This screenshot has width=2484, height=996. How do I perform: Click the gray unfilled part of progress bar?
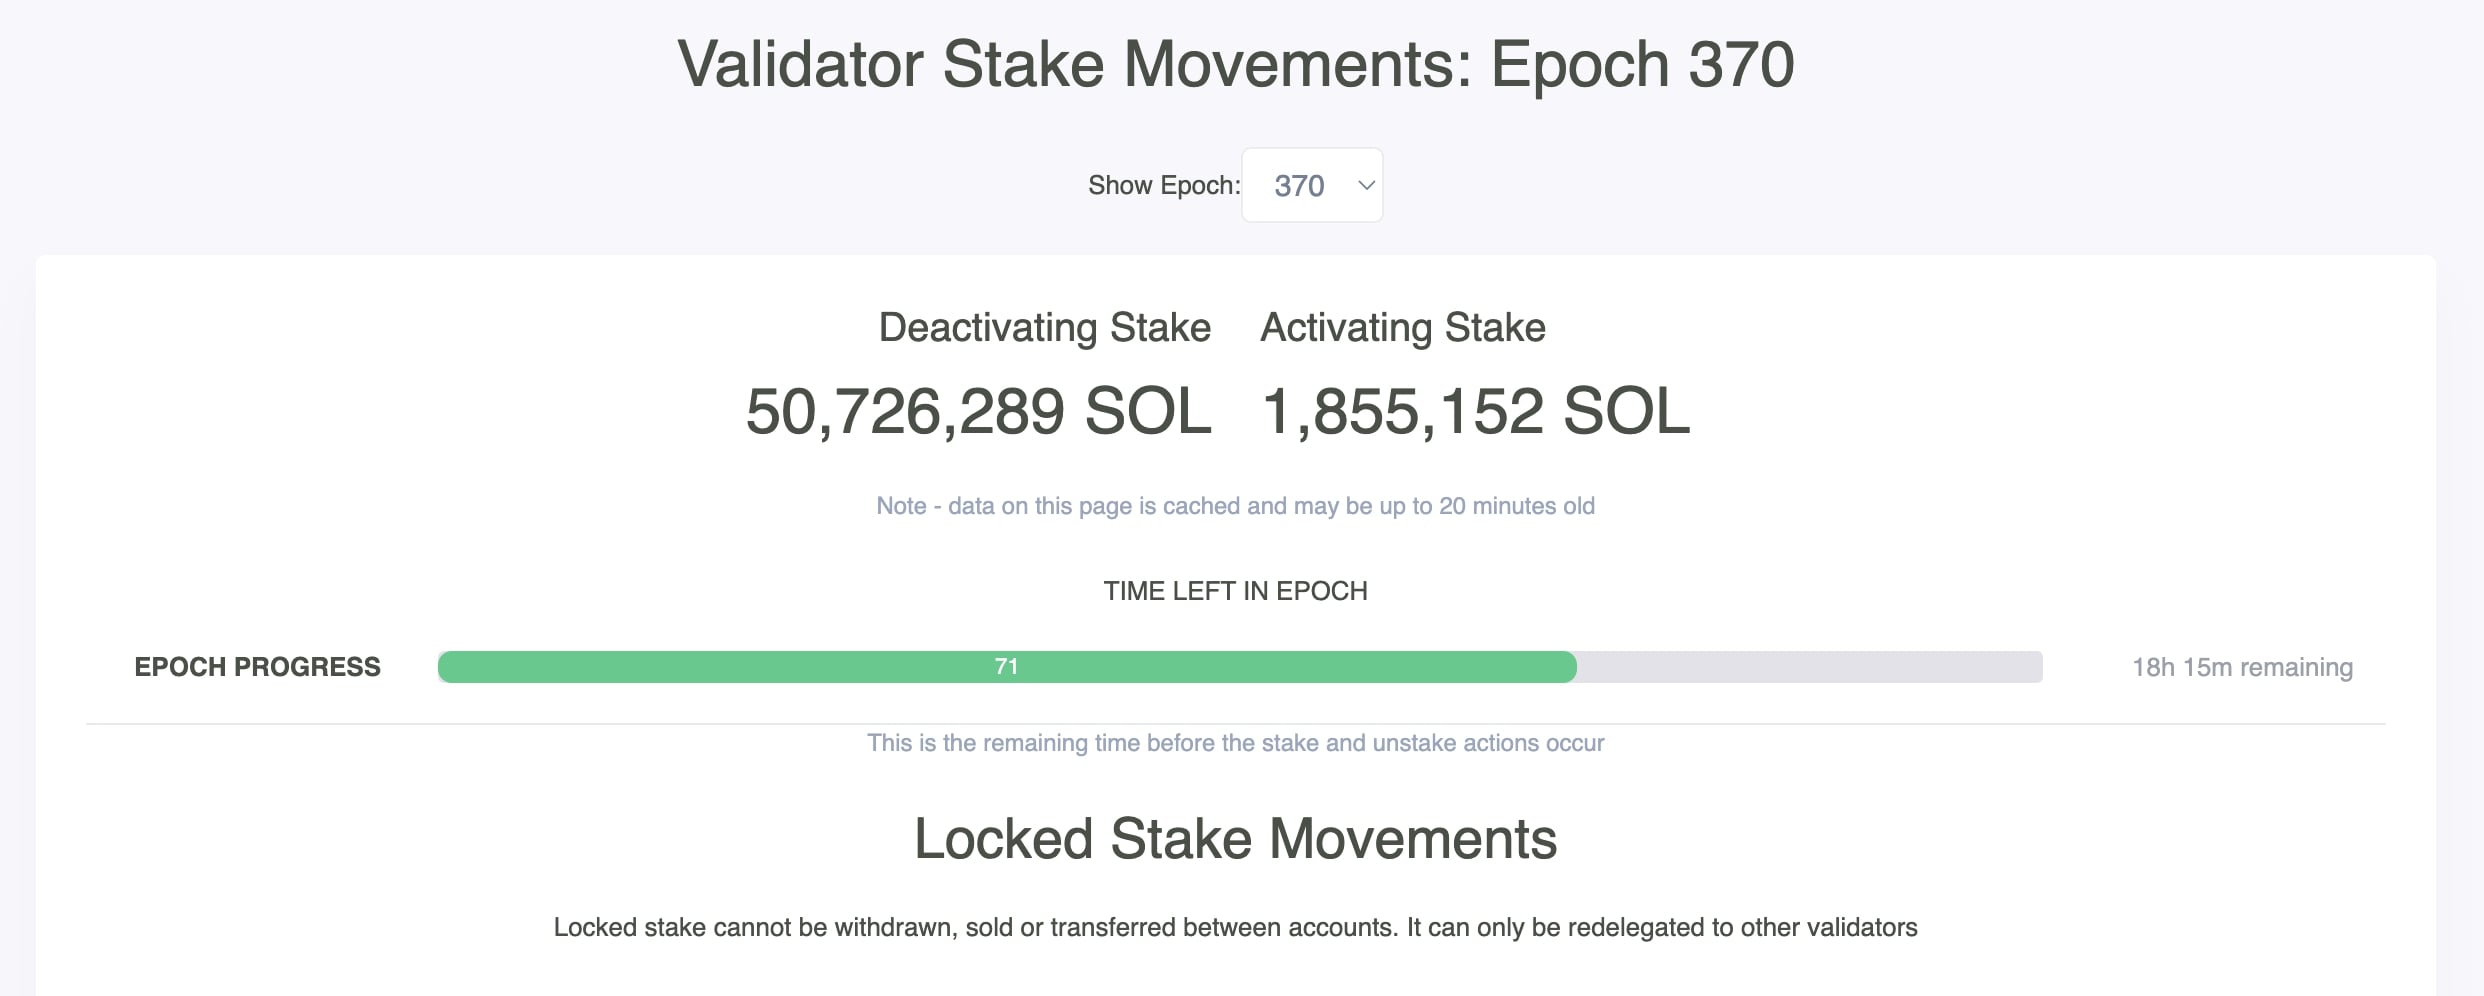point(1810,667)
